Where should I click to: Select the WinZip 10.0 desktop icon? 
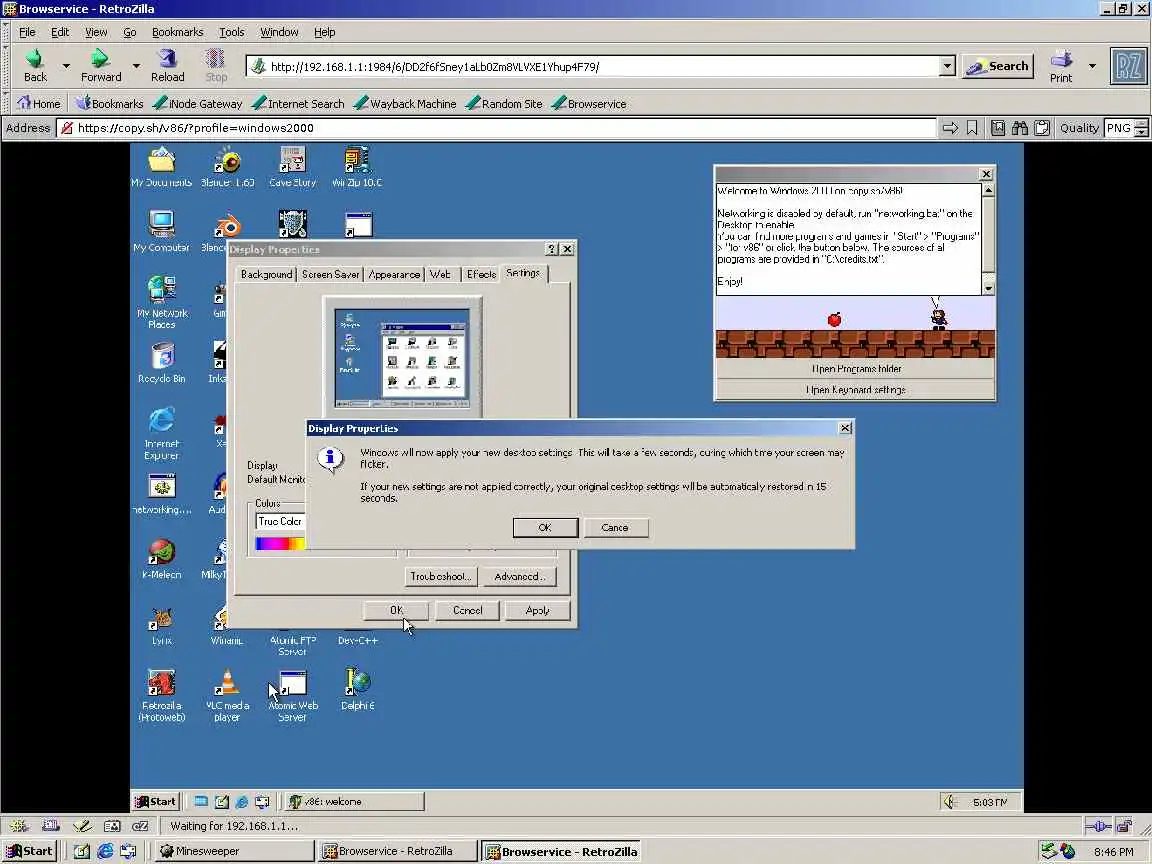357,167
